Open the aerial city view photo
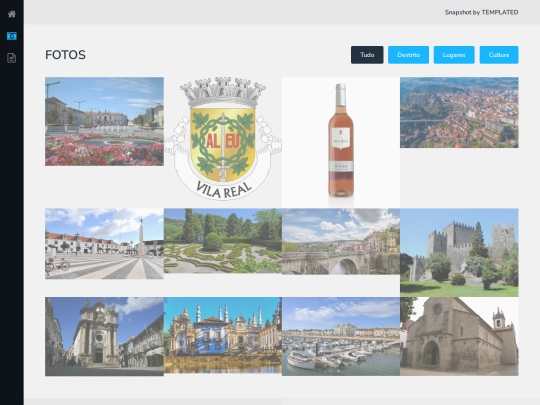The image size is (540, 405). pyautogui.click(x=459, y=113)
